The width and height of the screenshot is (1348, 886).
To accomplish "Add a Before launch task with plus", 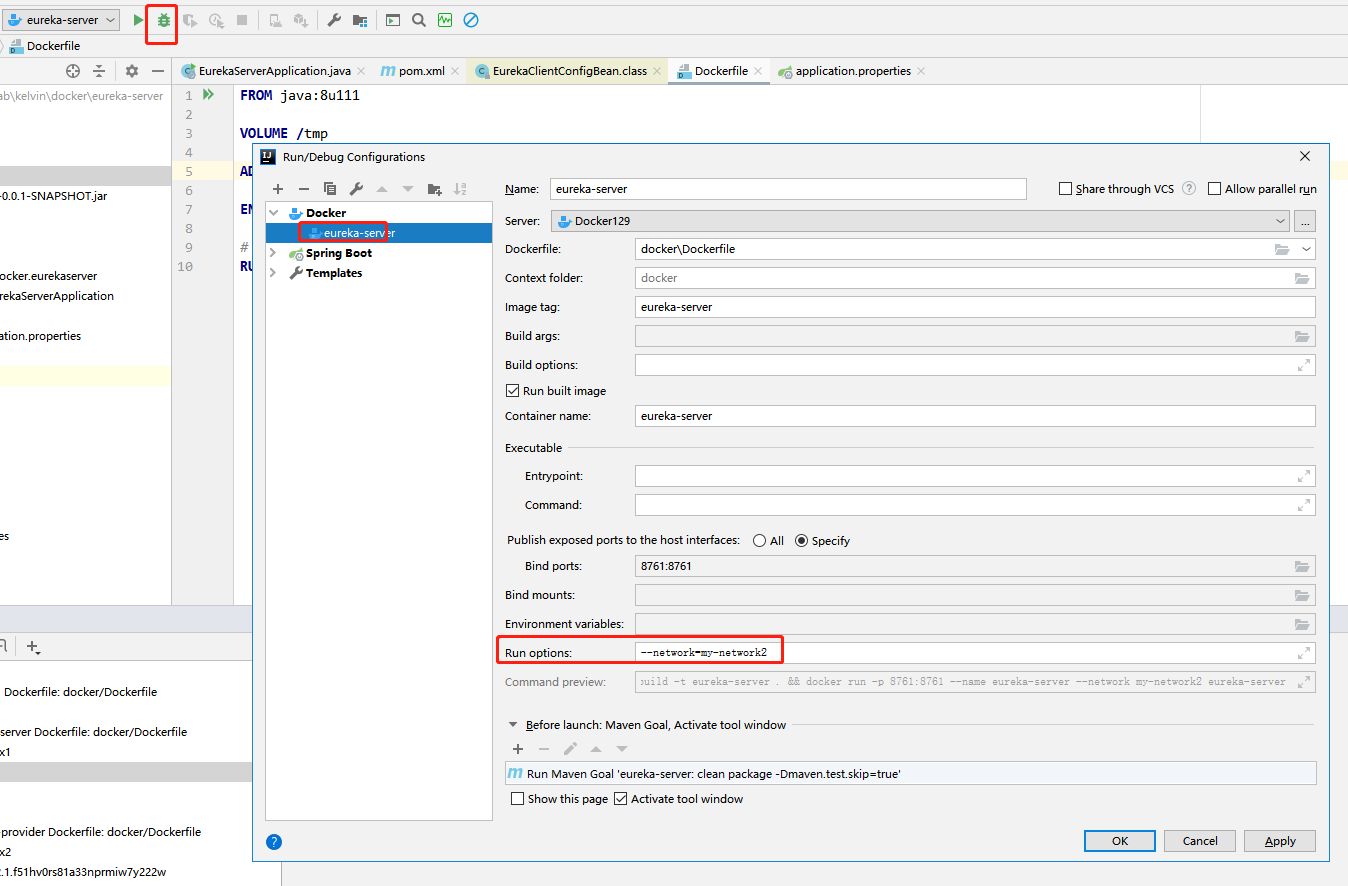I will (518, 749).
